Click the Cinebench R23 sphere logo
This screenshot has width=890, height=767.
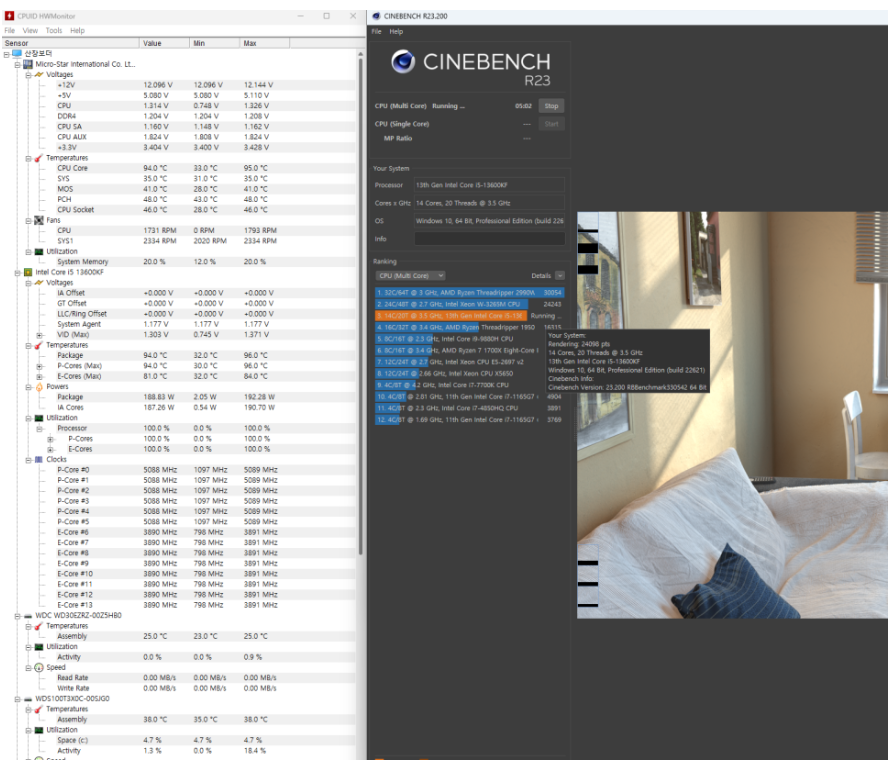click(403, 61)
